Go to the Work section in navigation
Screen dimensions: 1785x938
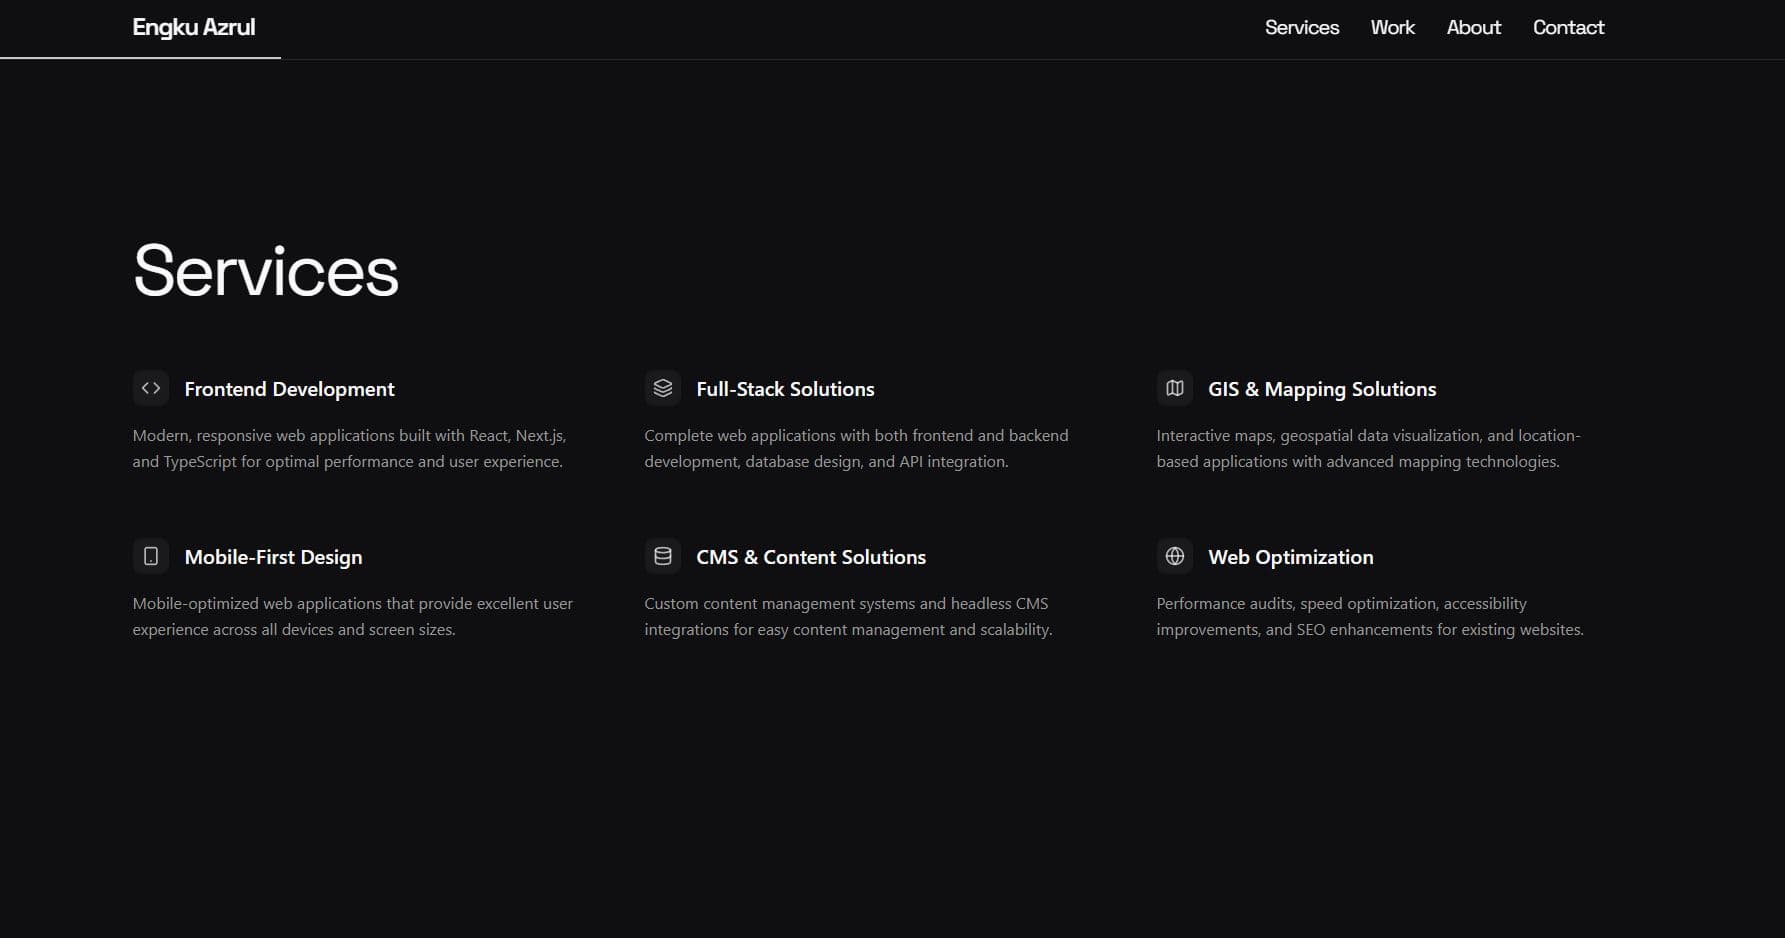[x=1392, y=28]
